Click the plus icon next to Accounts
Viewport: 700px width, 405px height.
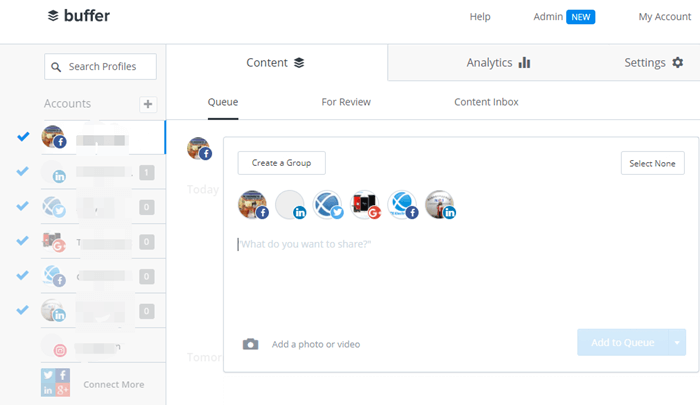(x=148, y=104)
